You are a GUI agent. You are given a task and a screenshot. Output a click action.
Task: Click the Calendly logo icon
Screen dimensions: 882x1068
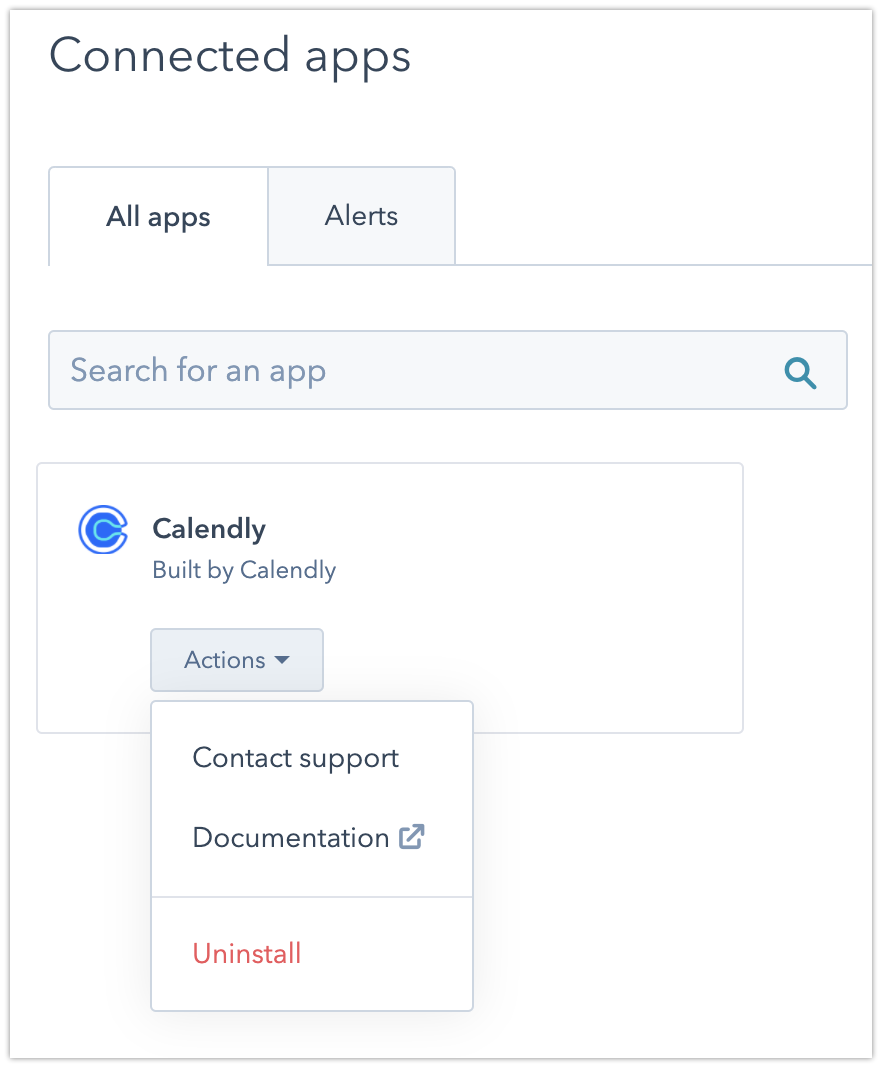coord(103,530)
